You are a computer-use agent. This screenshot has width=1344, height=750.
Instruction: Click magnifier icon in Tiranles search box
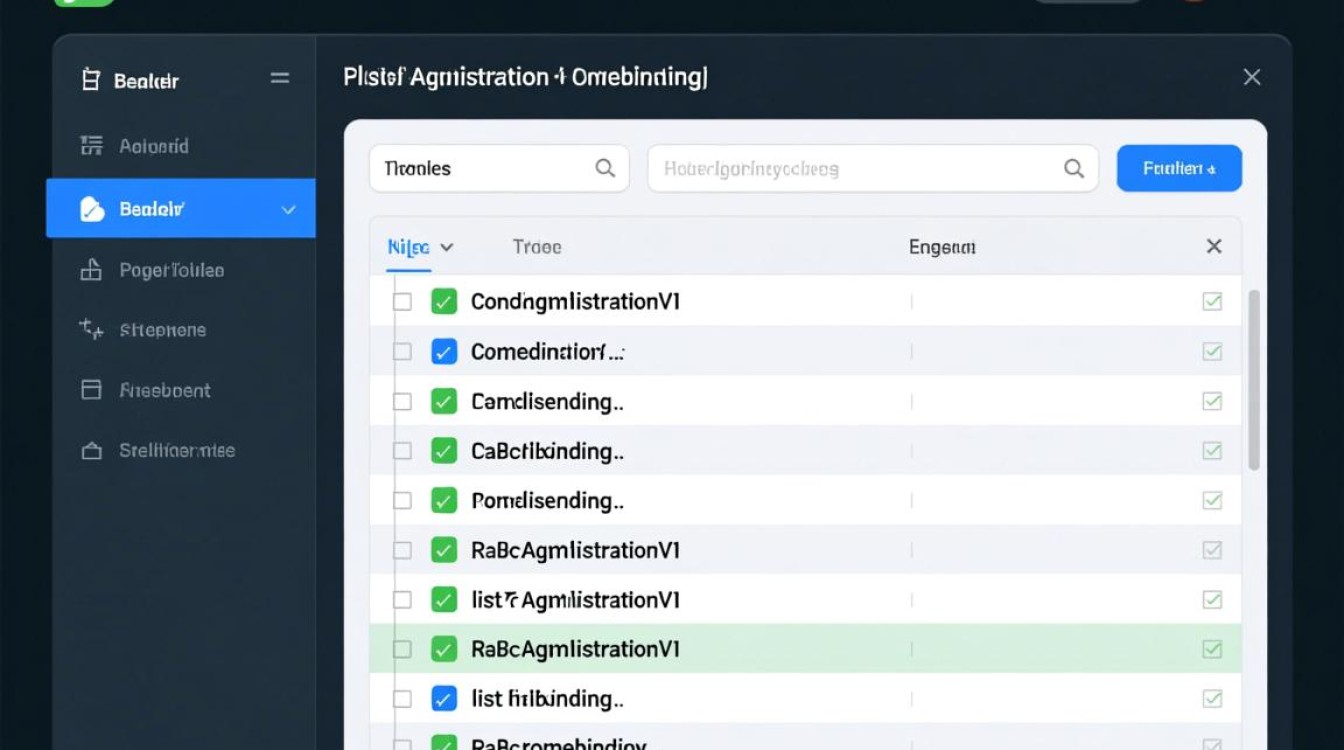tap(605, 168)
